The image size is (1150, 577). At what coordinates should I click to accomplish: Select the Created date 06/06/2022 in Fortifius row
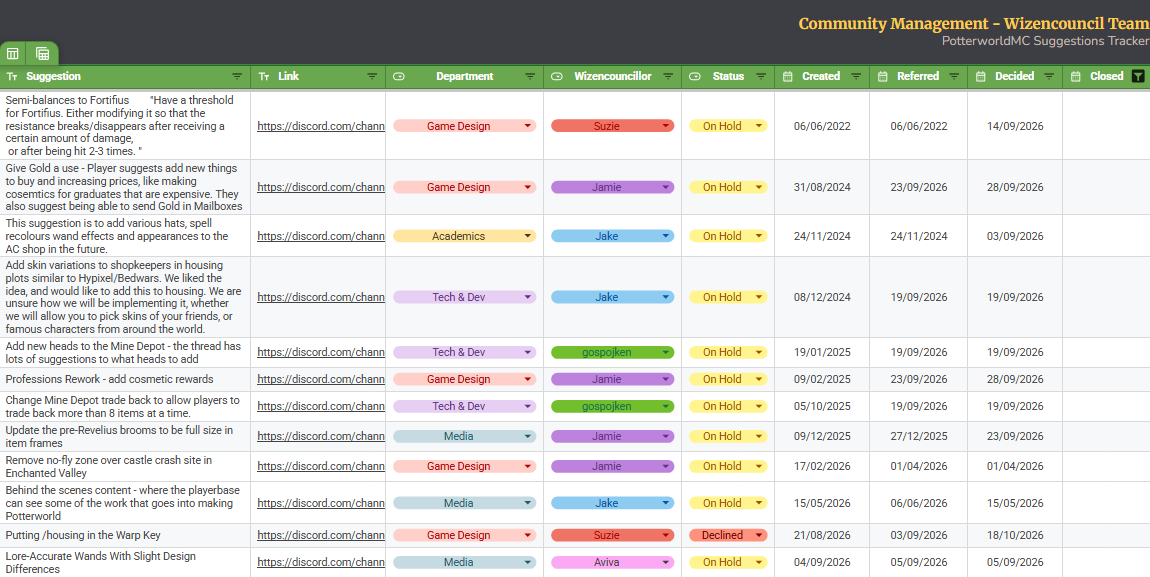pos(822,126)
